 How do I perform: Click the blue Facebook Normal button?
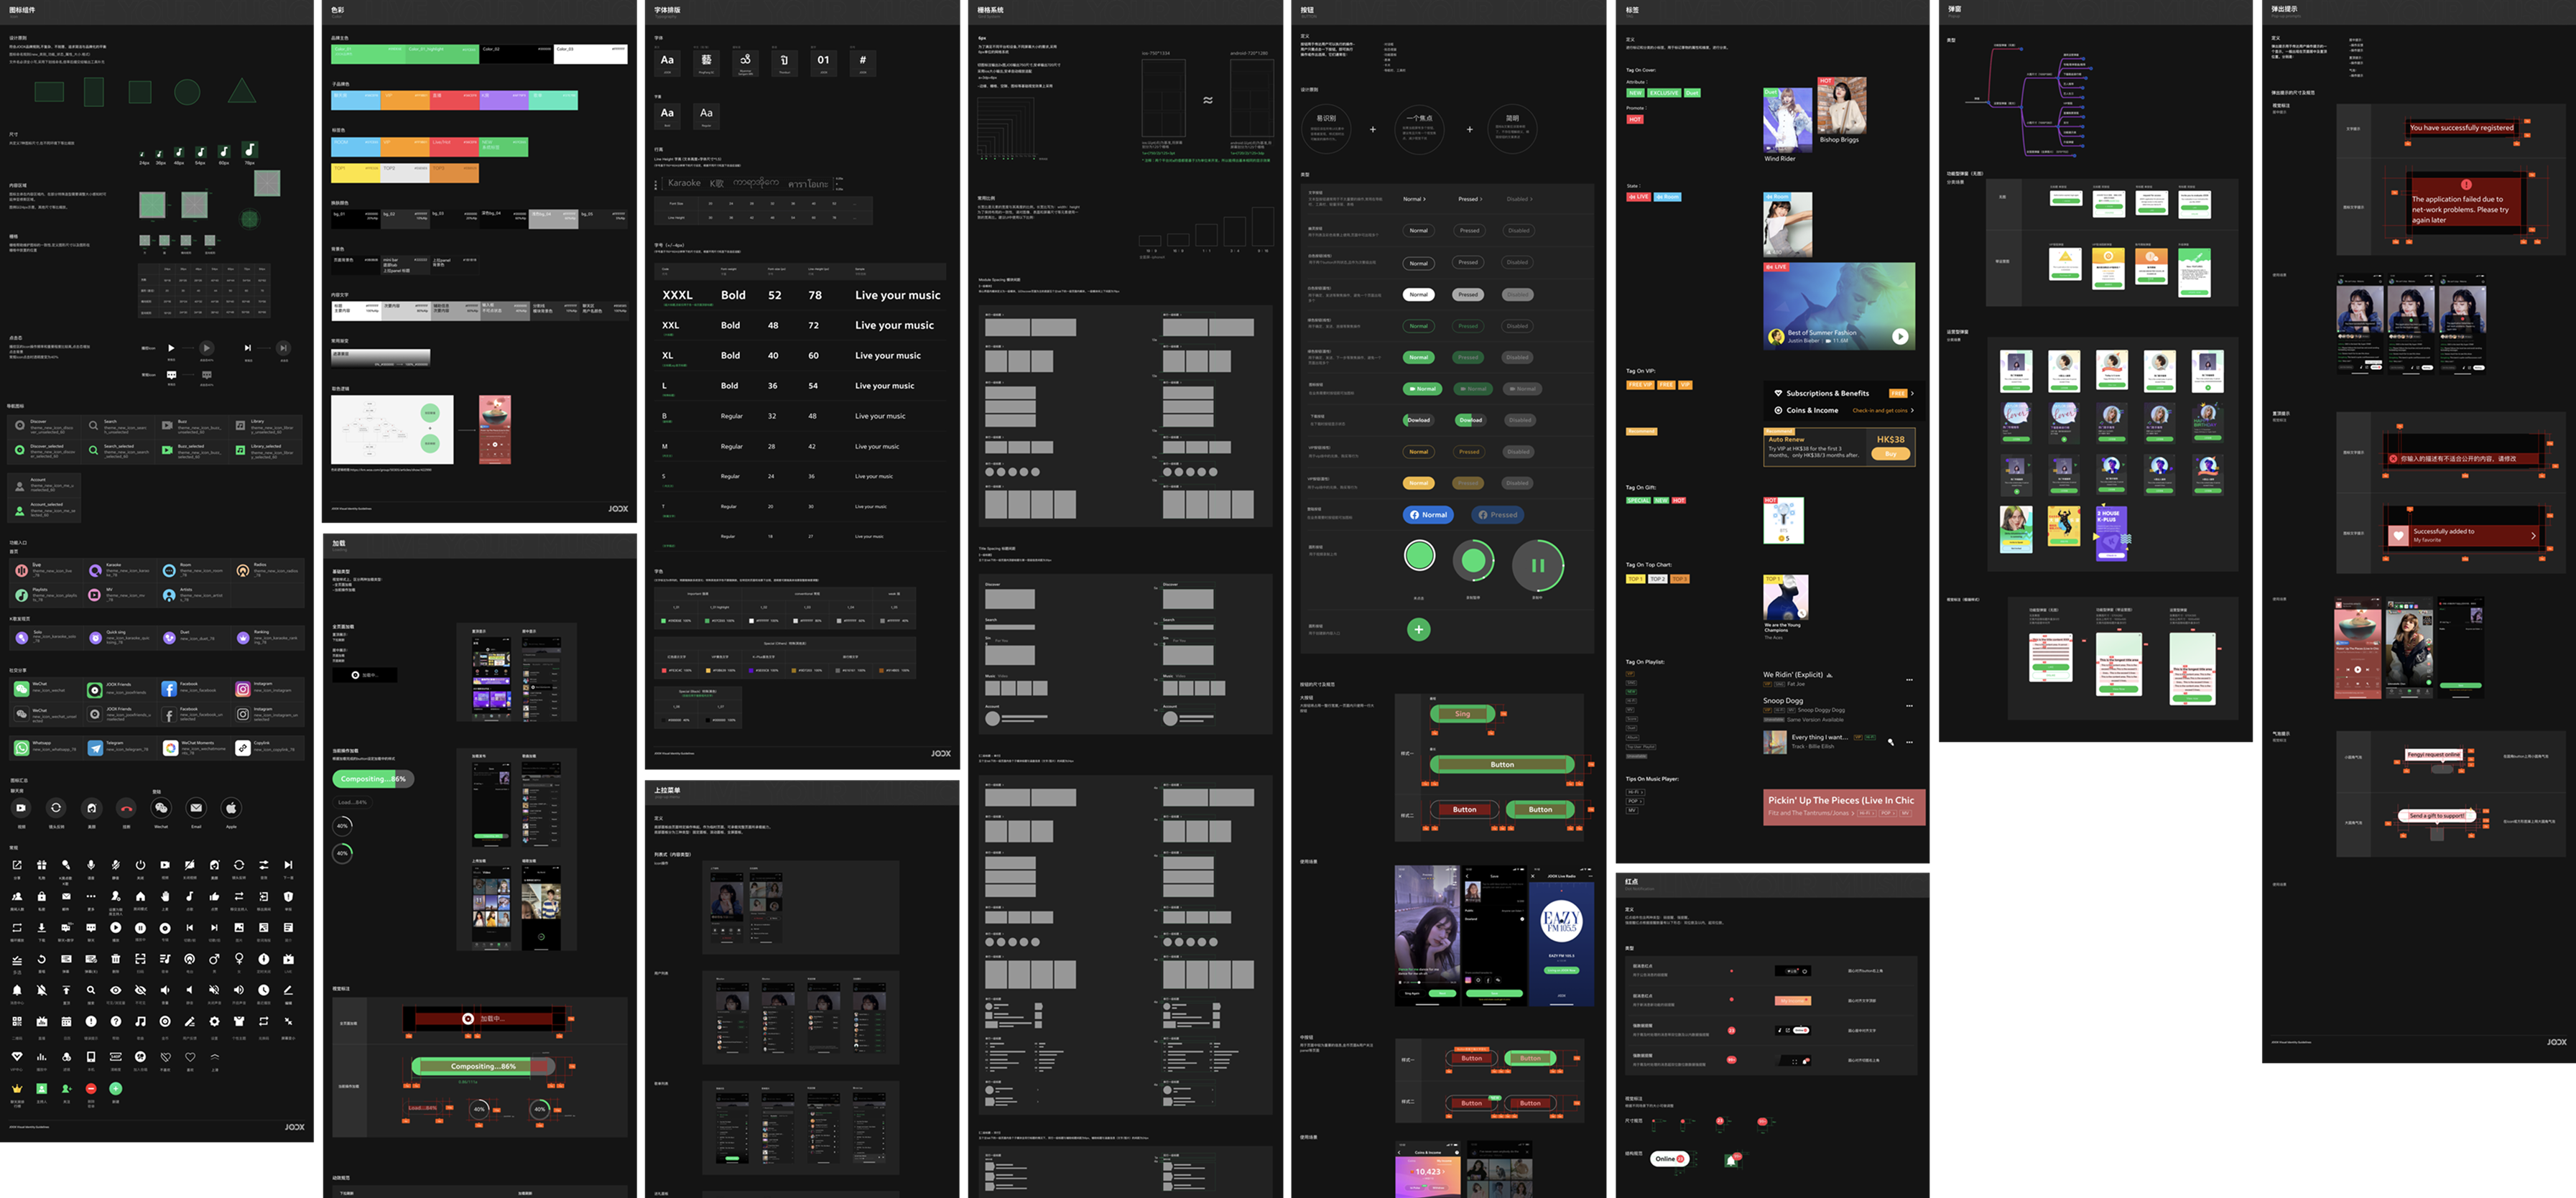(x=1429, y=515)
